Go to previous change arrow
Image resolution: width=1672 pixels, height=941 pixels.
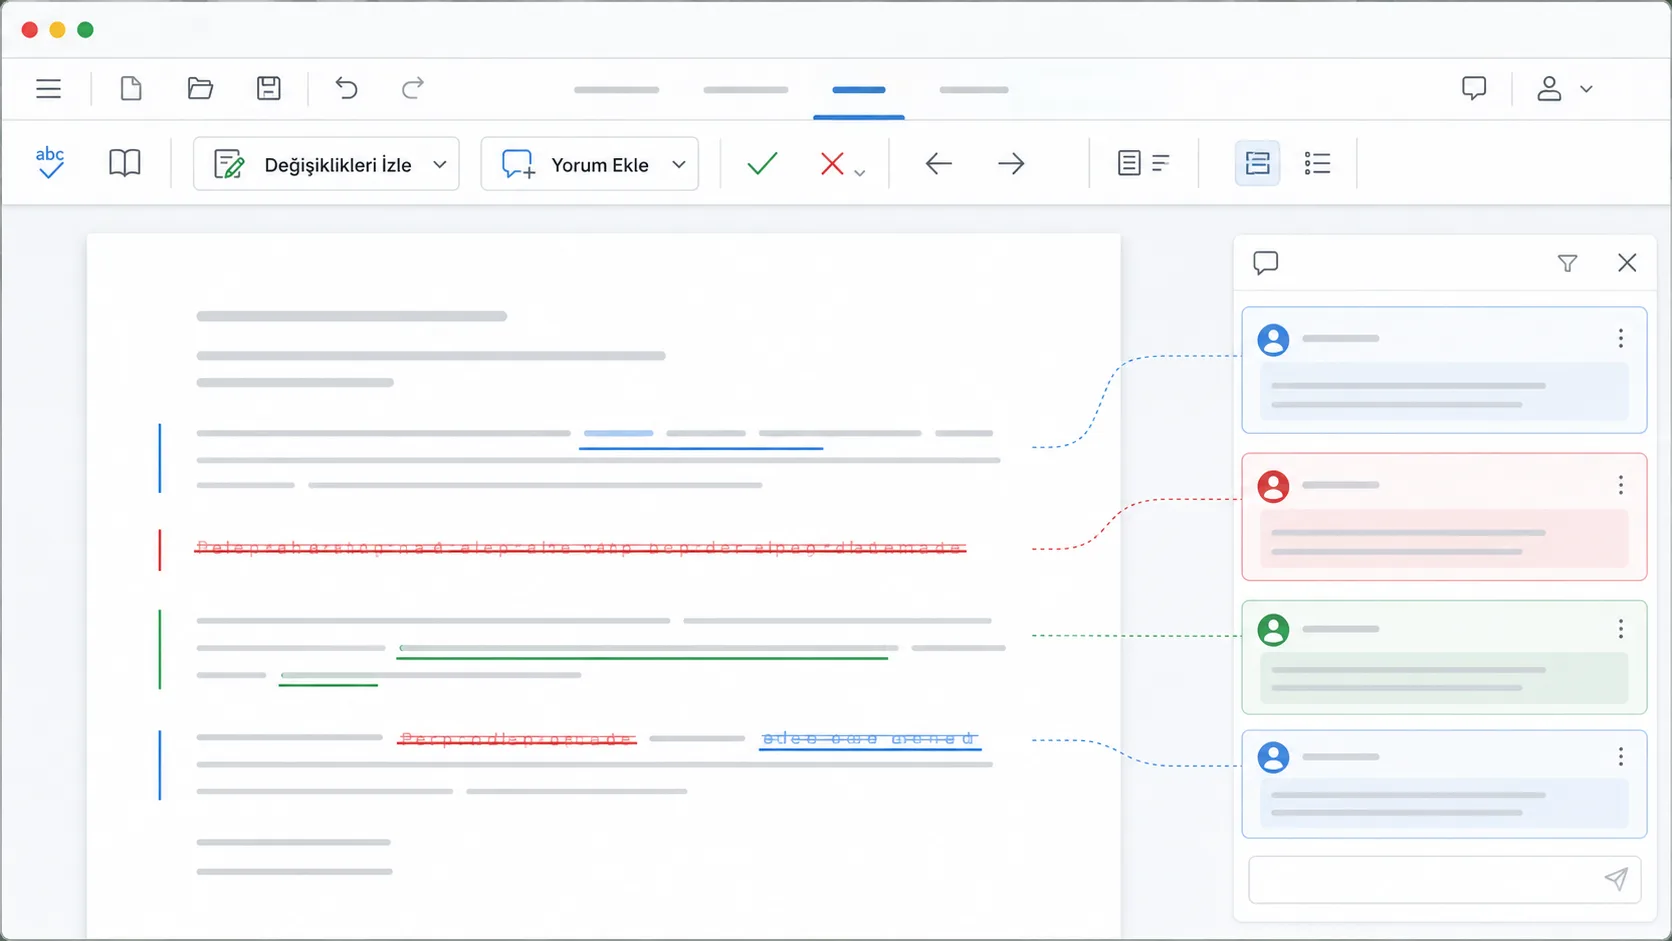pyautogui.click(x=938, y=163)
